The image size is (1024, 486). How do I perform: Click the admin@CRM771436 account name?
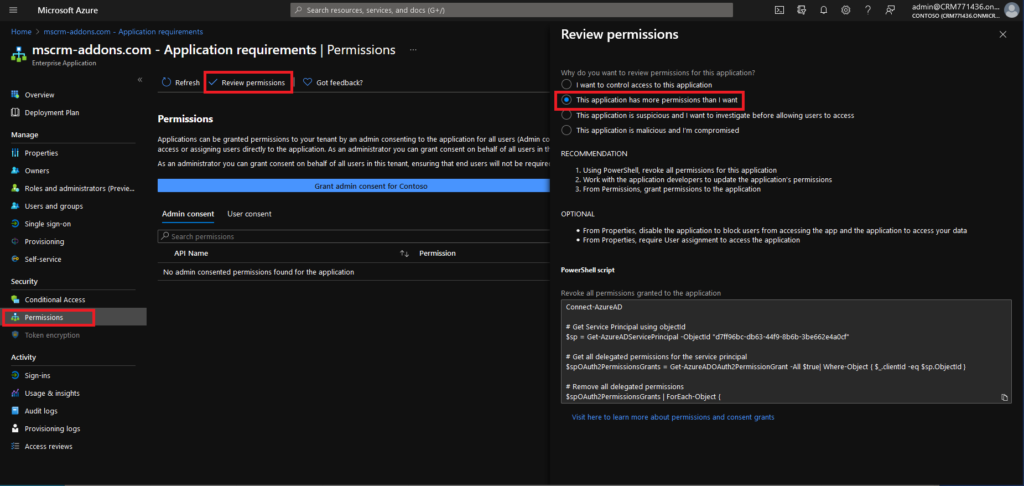coord(954,6)
